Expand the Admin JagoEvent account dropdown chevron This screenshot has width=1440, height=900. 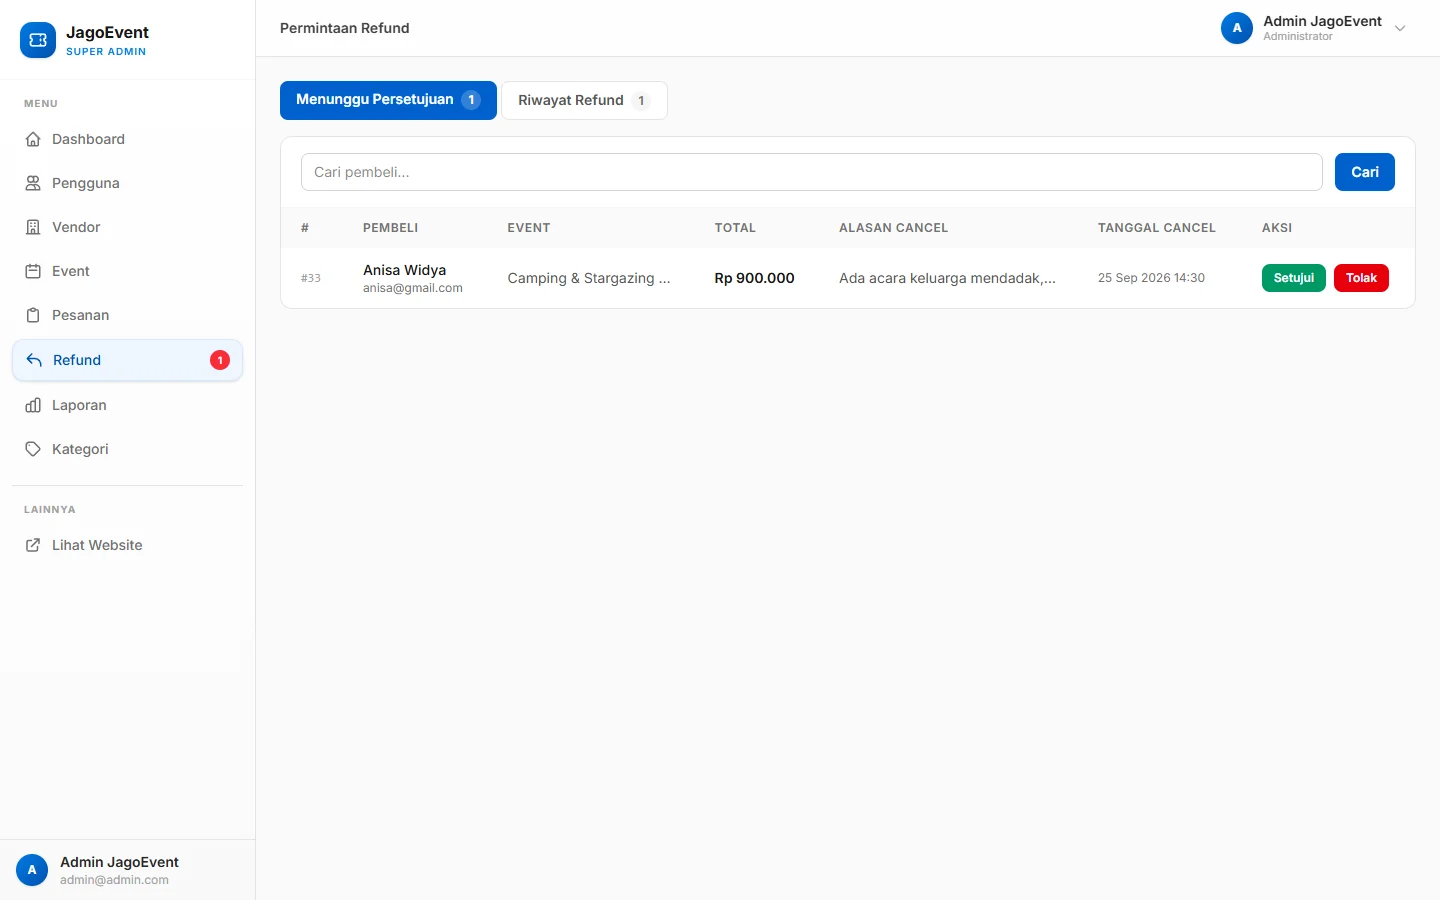click(x=1400, y=28)
